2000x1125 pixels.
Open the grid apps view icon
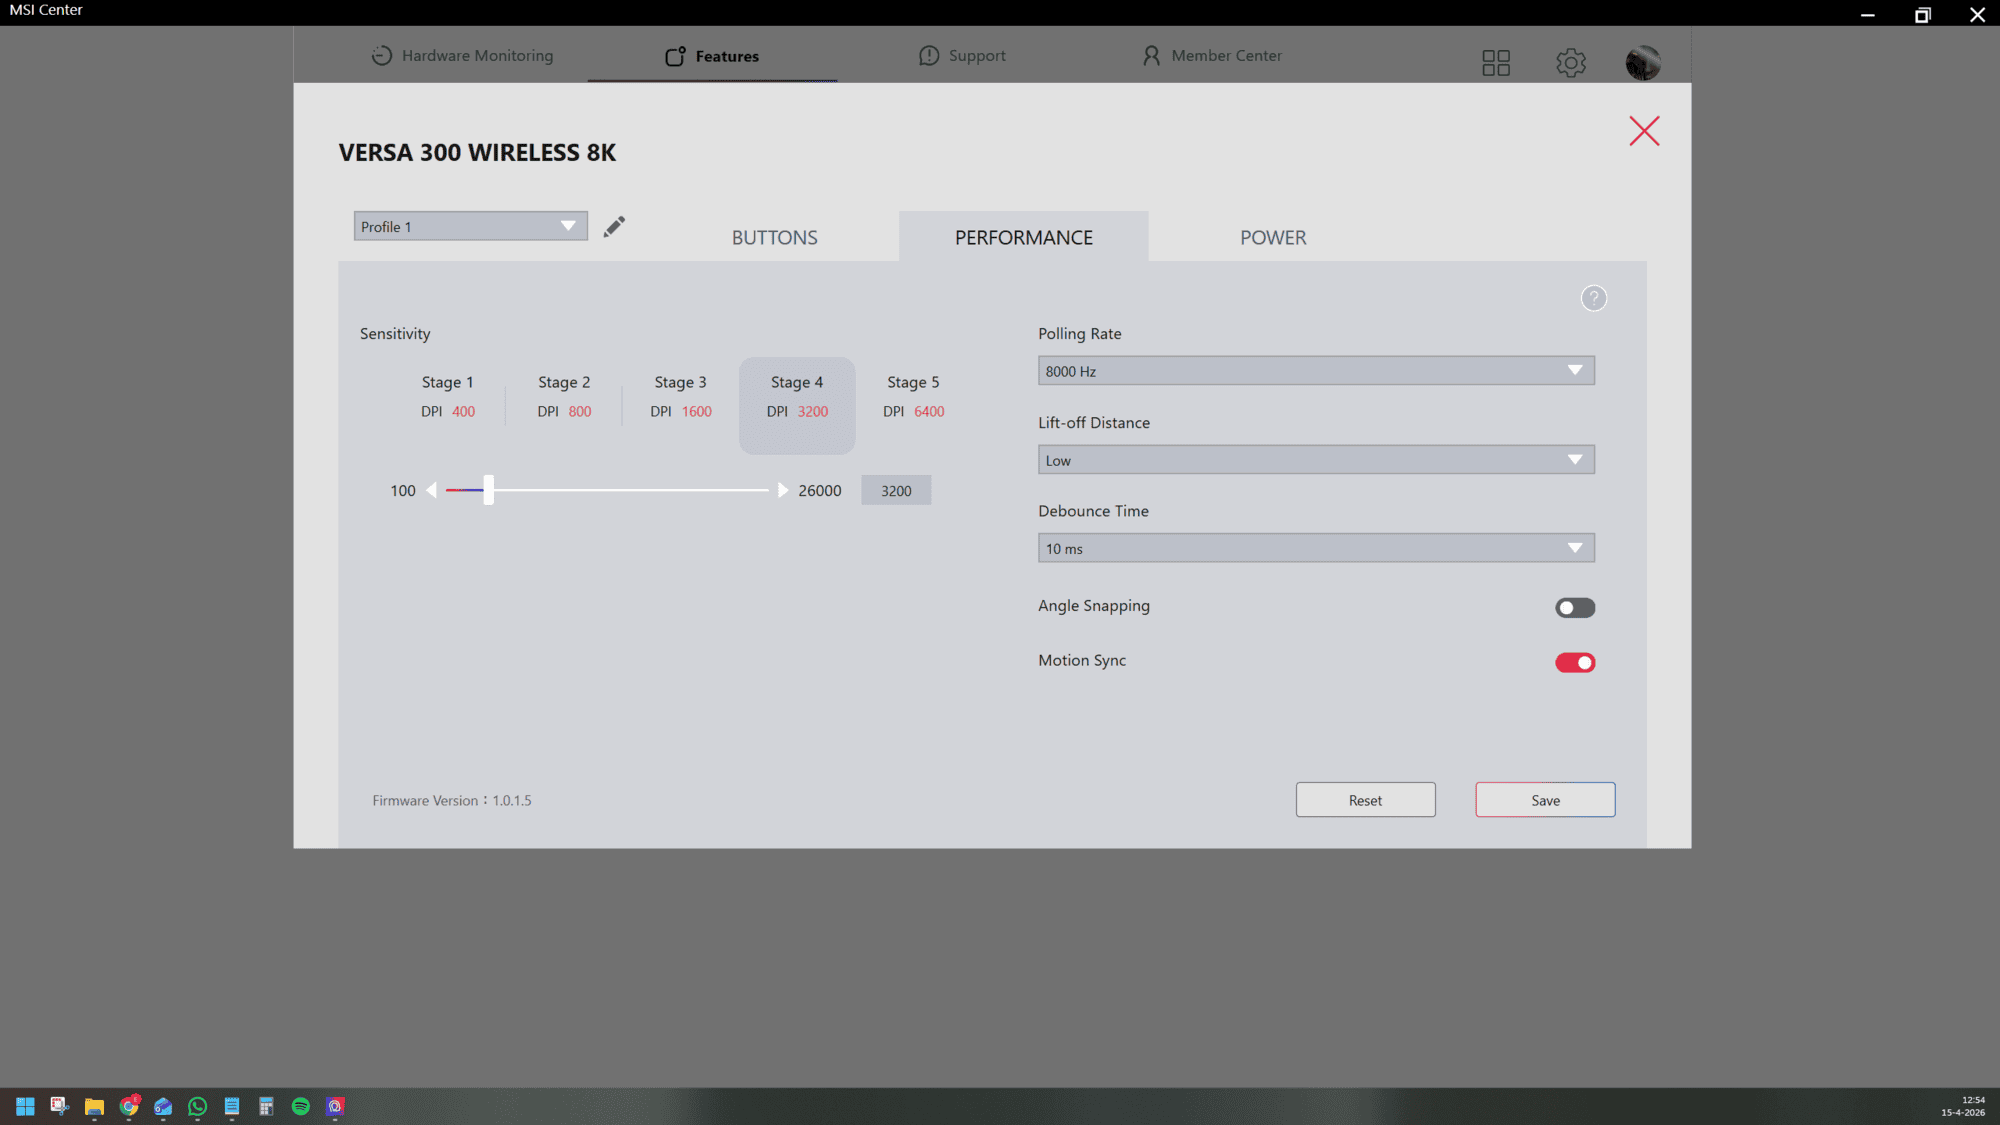coord(1495,63)
